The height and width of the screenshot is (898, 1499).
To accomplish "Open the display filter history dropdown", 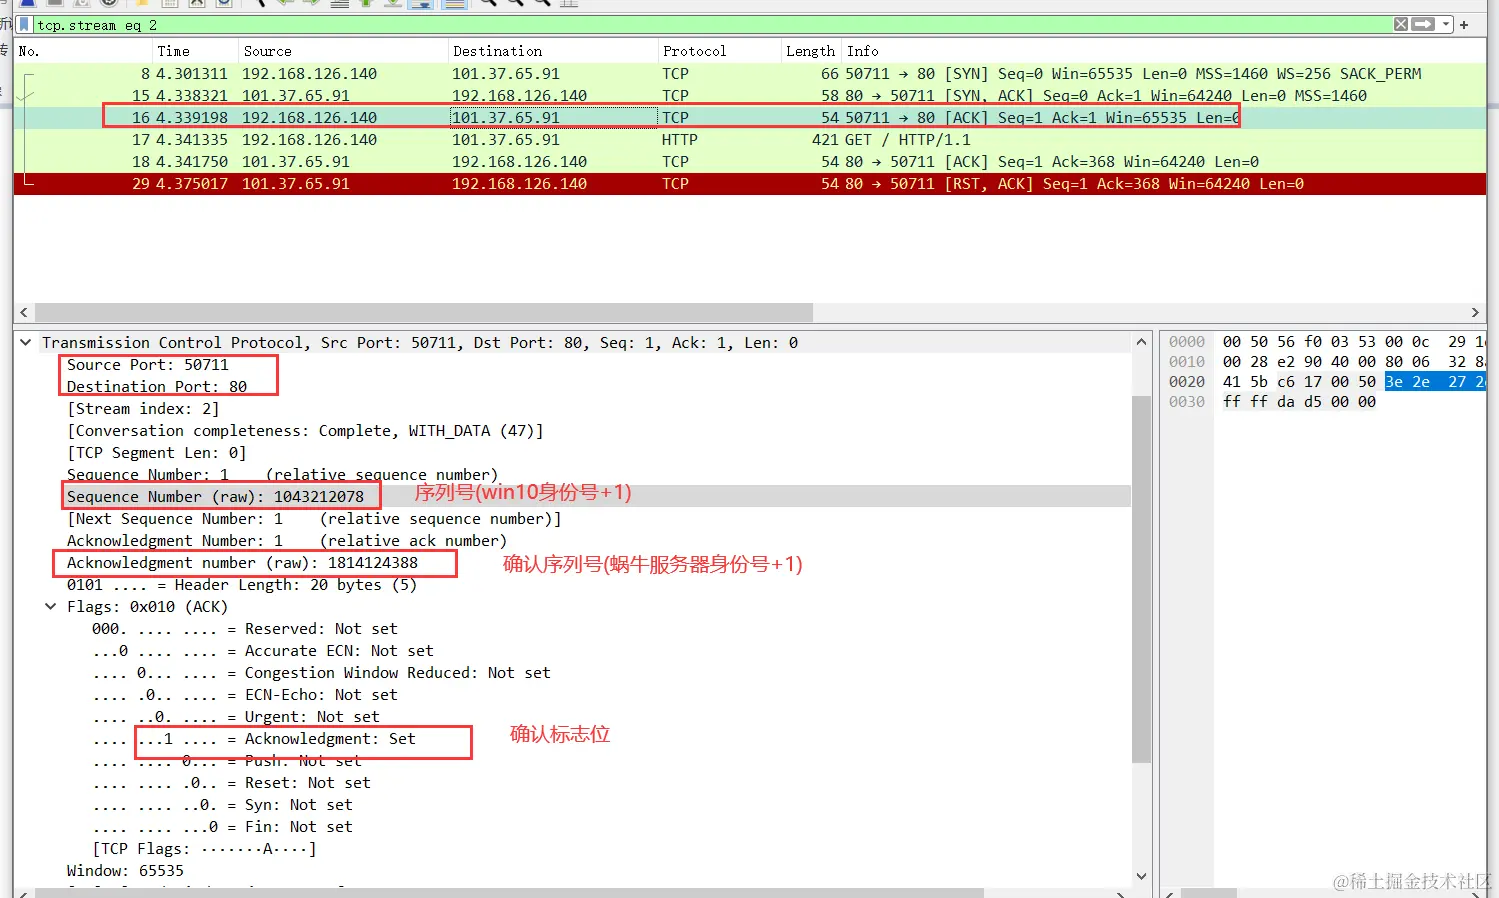I will point(1446,24).
